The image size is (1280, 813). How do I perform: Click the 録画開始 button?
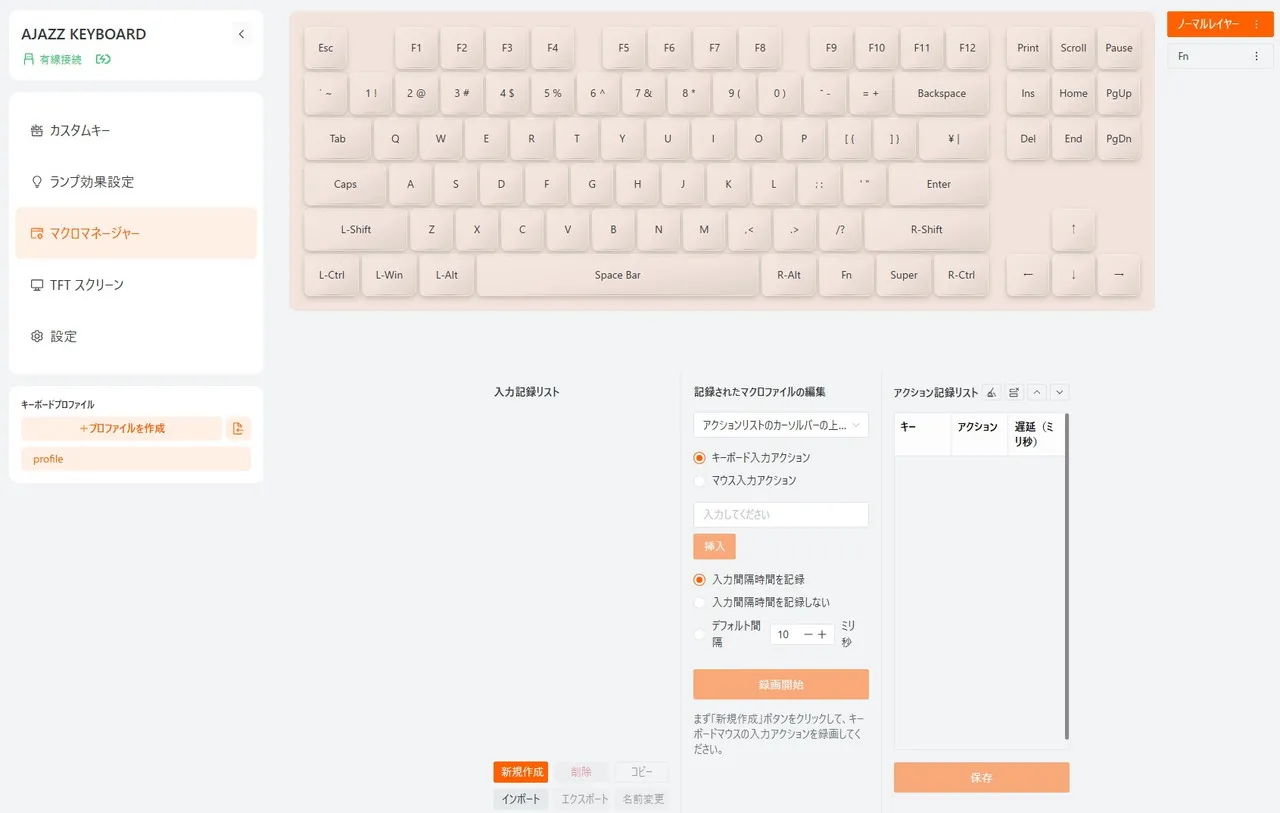[x=780, y=685]
